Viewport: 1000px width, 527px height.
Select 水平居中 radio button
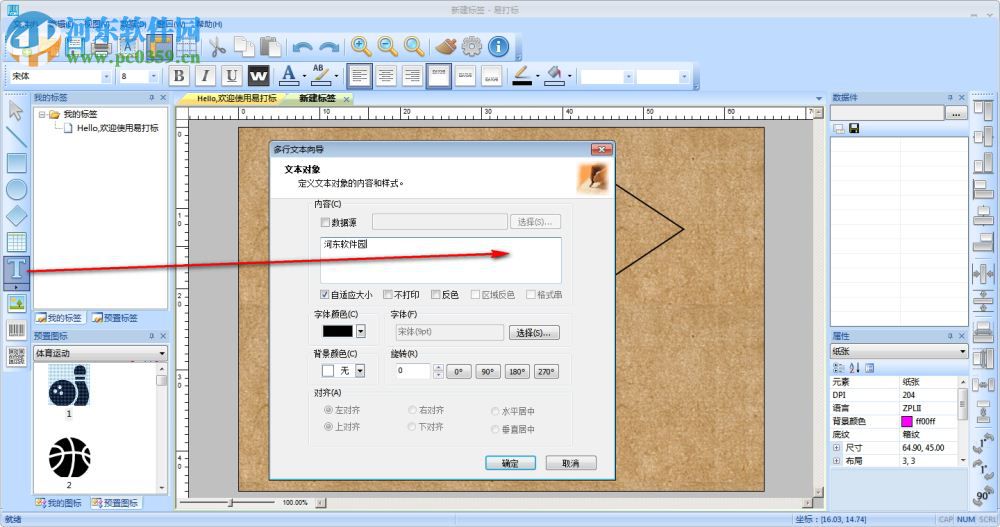click(495, 411)
